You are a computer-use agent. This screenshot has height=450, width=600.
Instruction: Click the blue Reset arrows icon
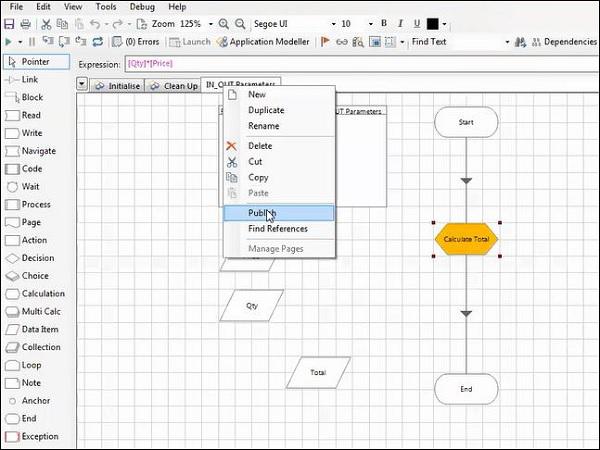coord(98,42)
